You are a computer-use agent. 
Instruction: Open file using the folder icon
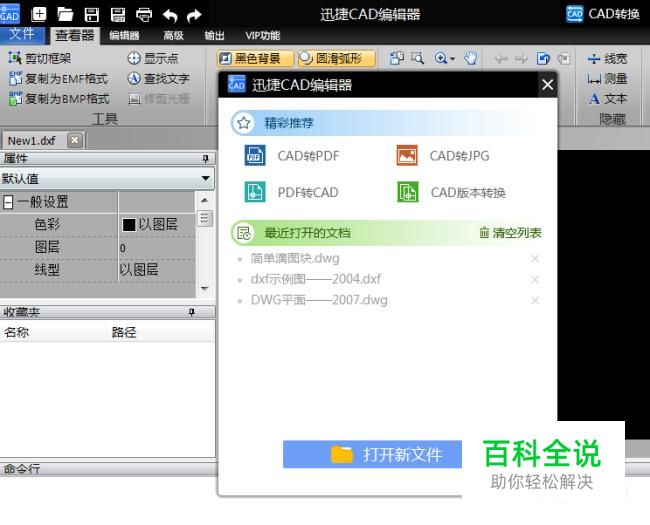click(65, 15)
